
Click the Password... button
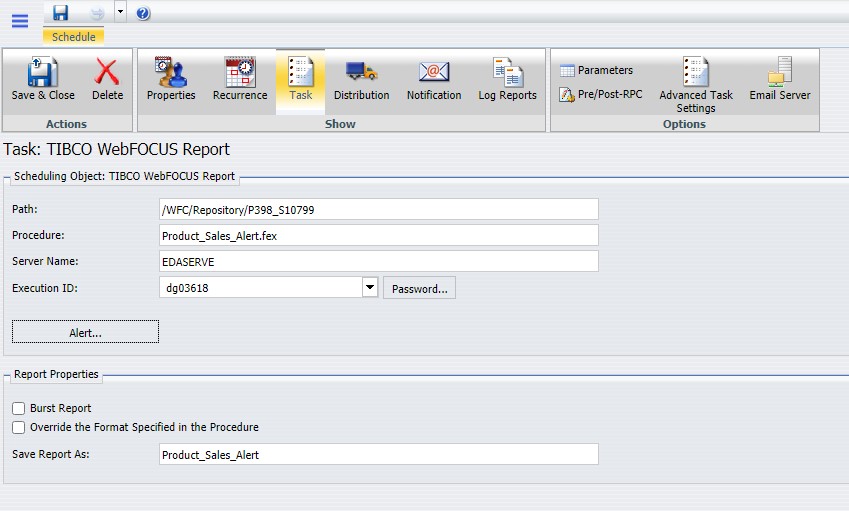pyautogui.click(x=420, y=288)
